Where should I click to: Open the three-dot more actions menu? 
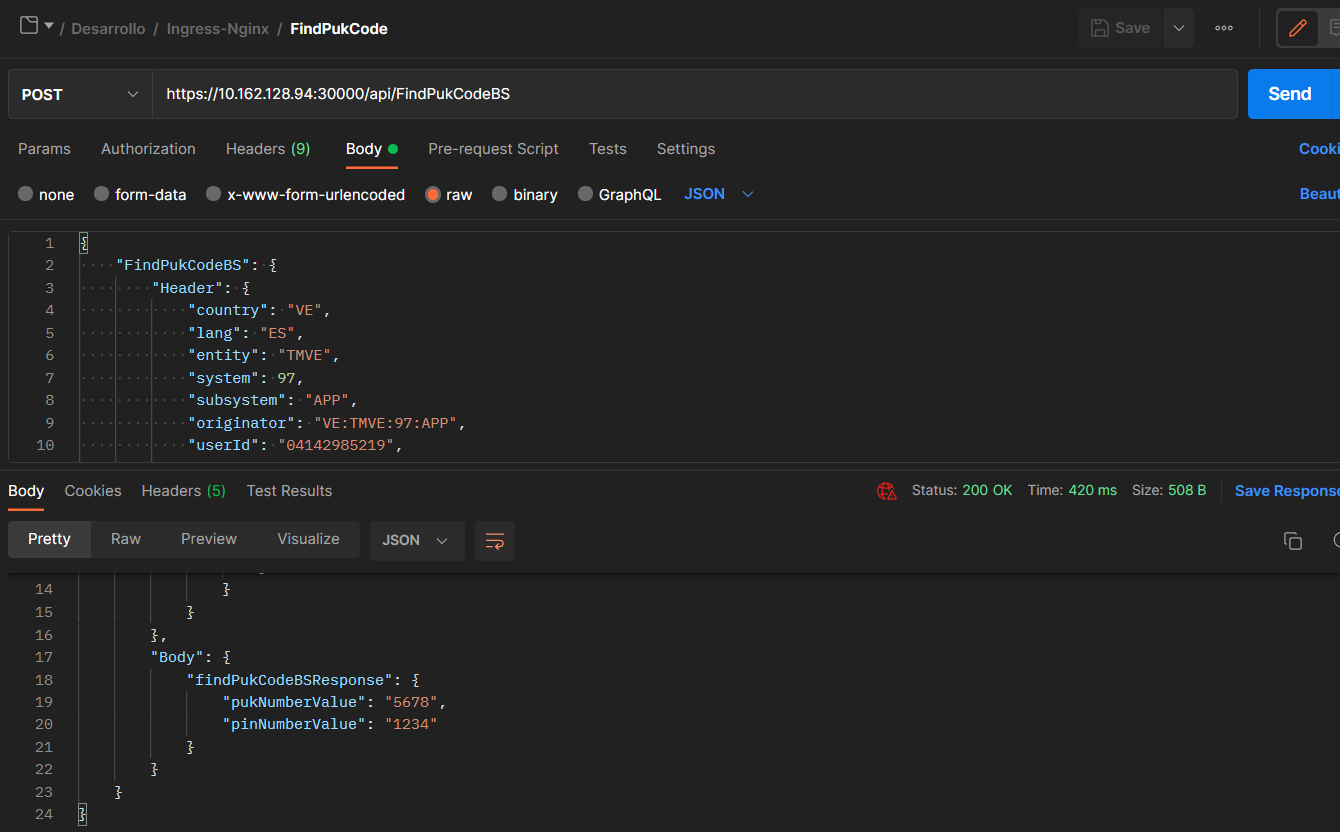coord(1224,28)
